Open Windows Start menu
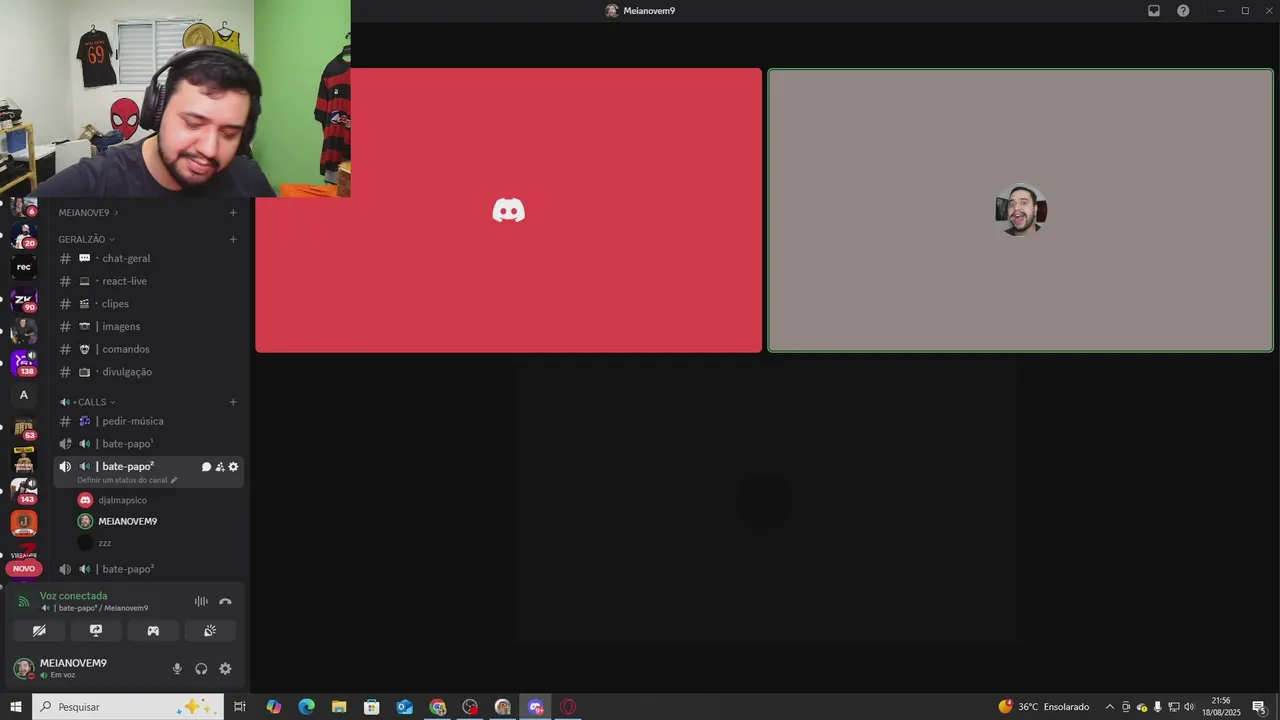1280x720 pixels. [x=16, y=707]
